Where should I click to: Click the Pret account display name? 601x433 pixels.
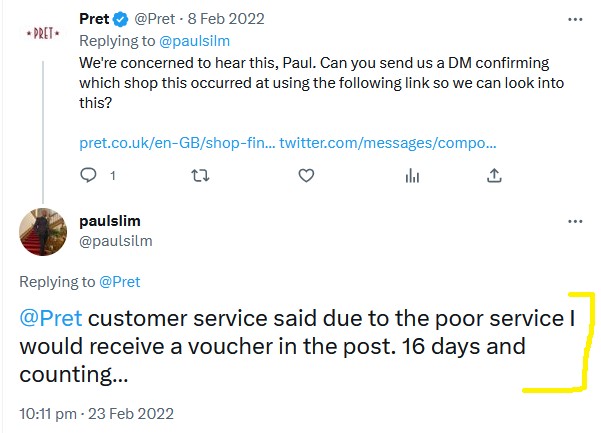pyautogui.click(x=94, y=19)
